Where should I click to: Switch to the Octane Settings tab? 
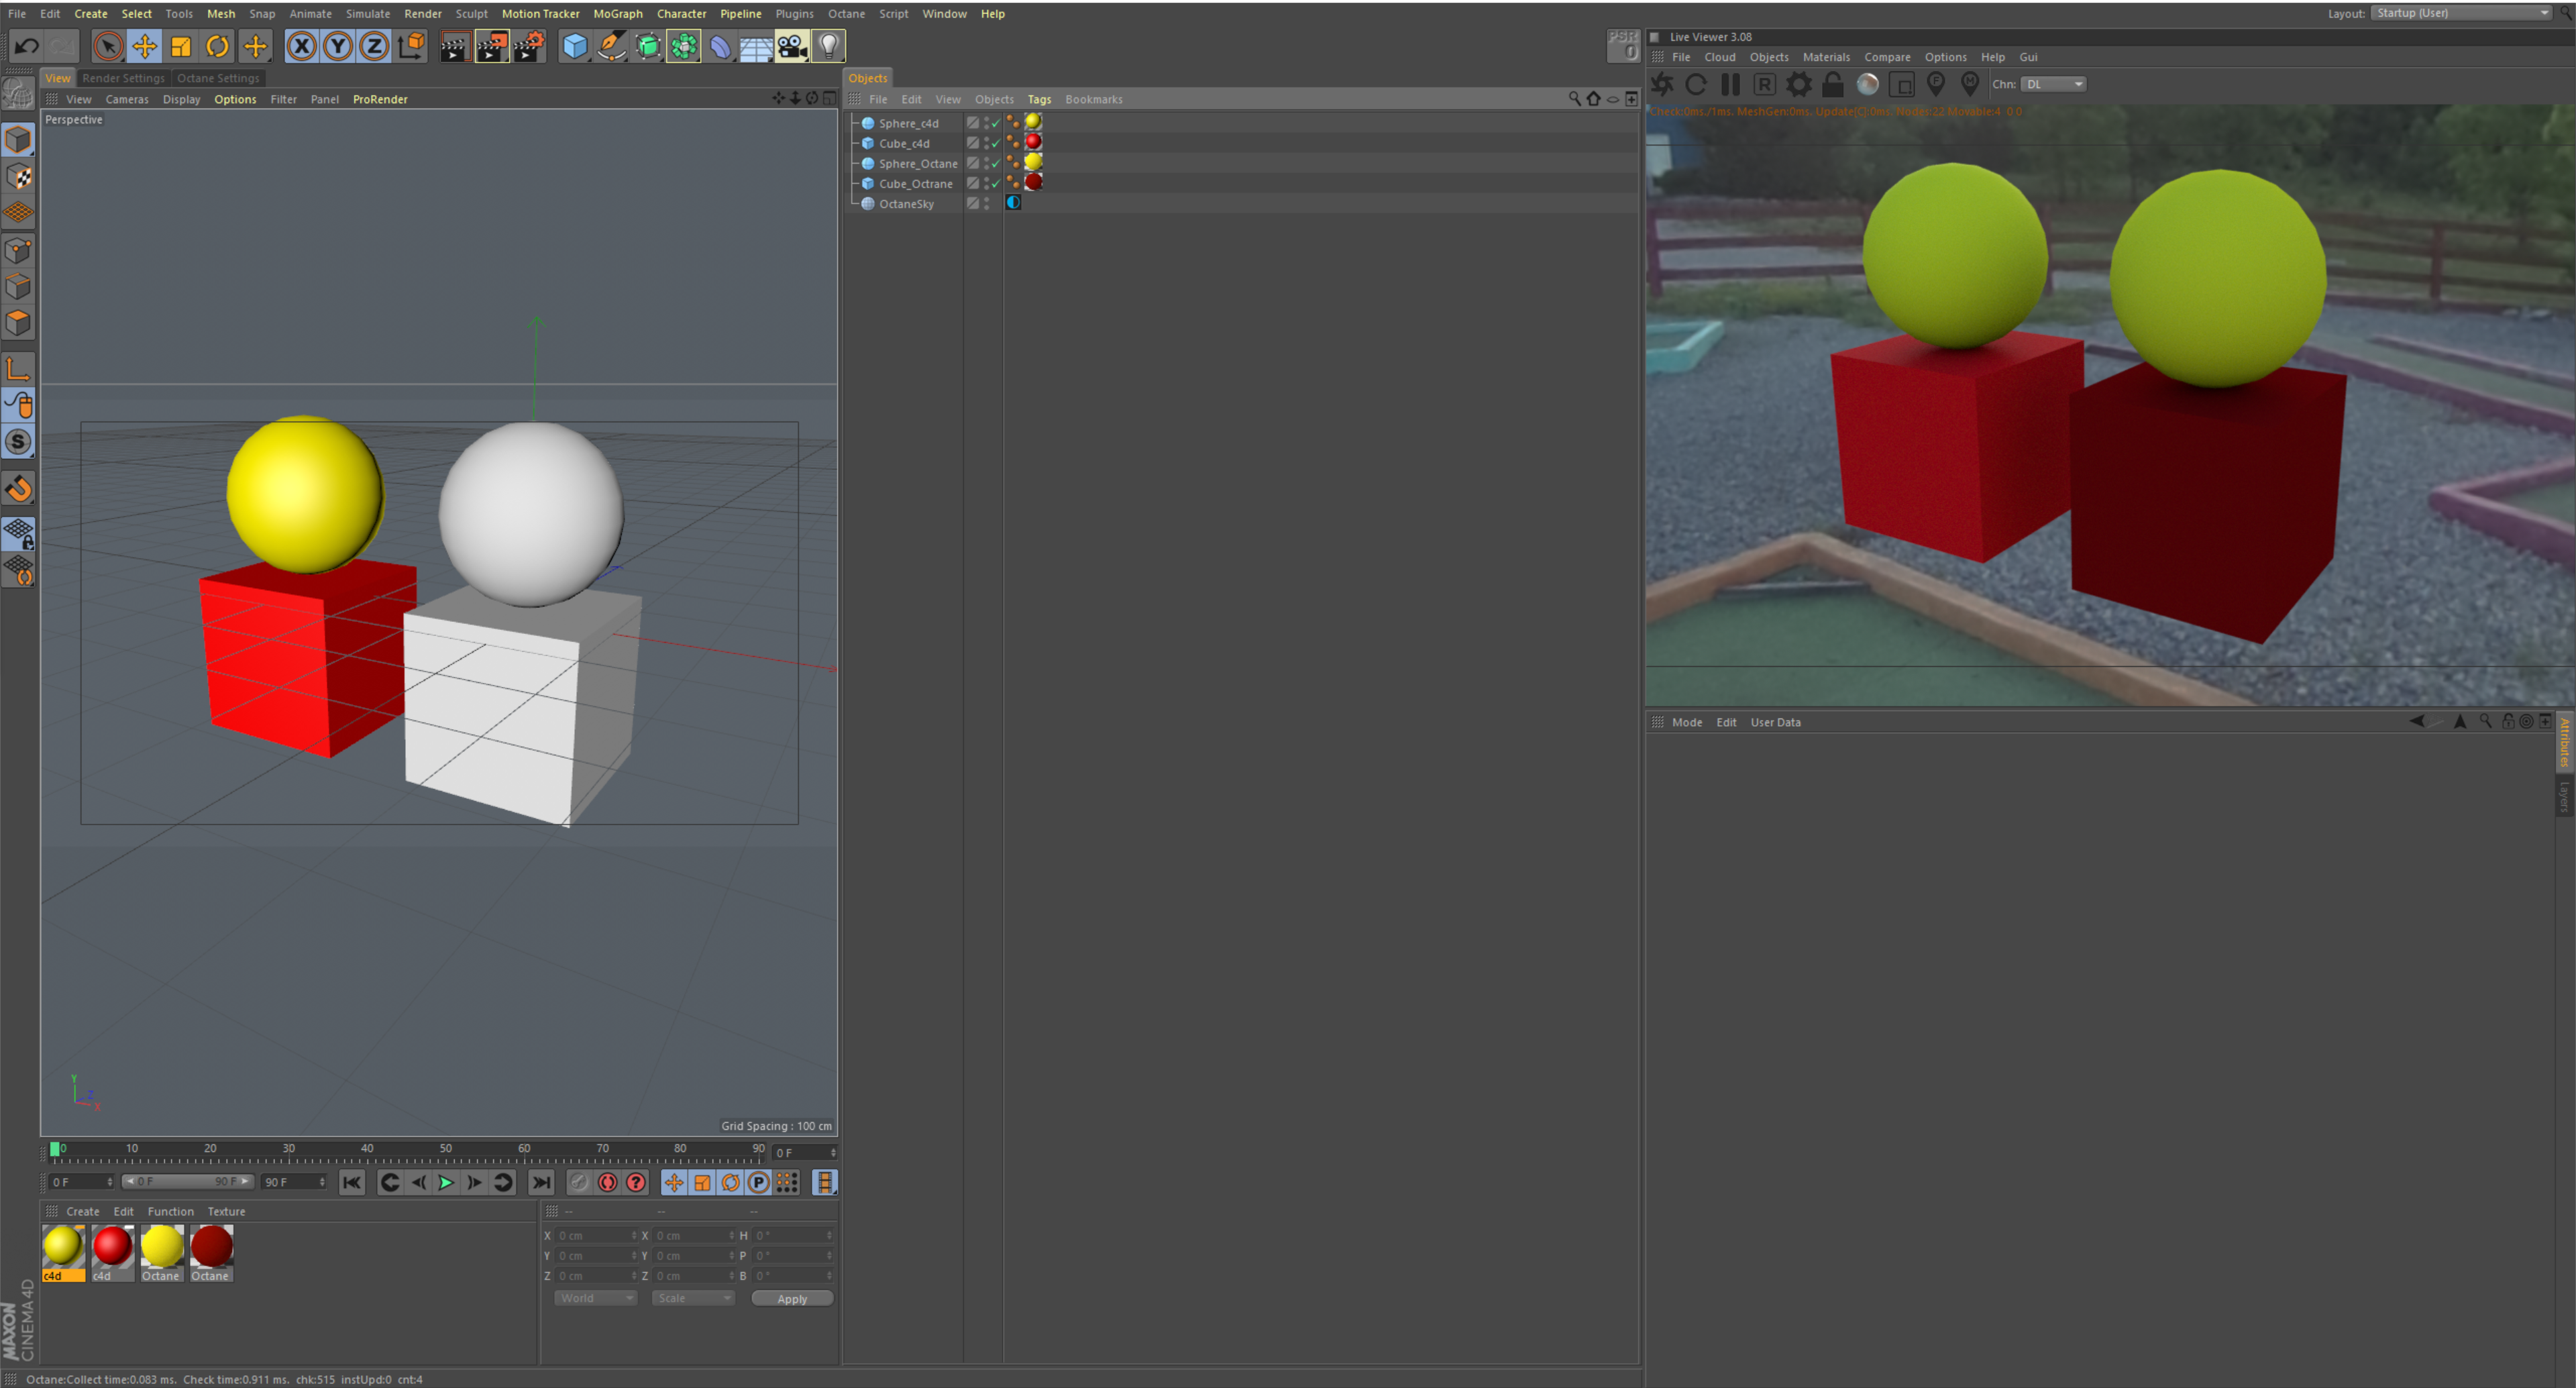tap(218, 78)
